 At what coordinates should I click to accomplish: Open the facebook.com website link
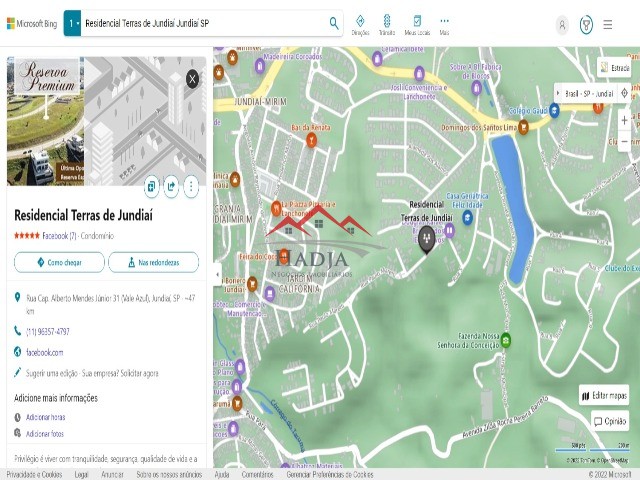(44, 352)
